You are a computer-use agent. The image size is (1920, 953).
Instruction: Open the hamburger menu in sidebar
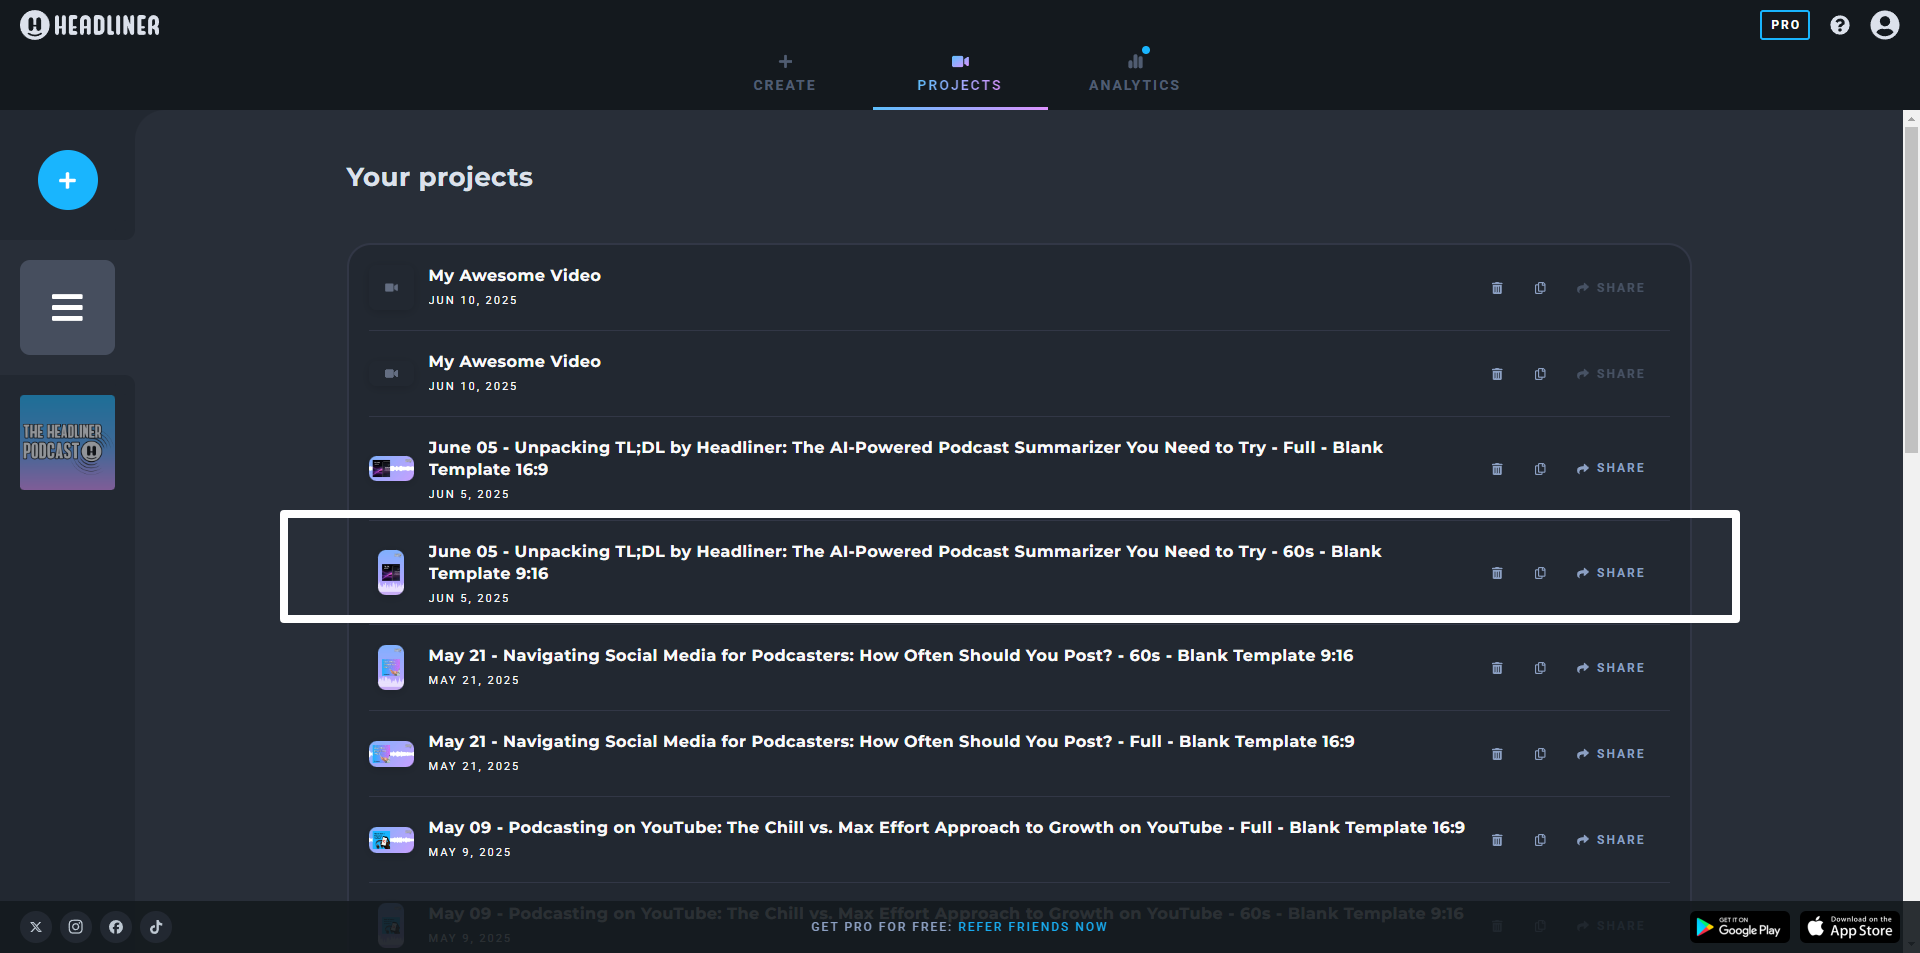[x=67, y=307]
